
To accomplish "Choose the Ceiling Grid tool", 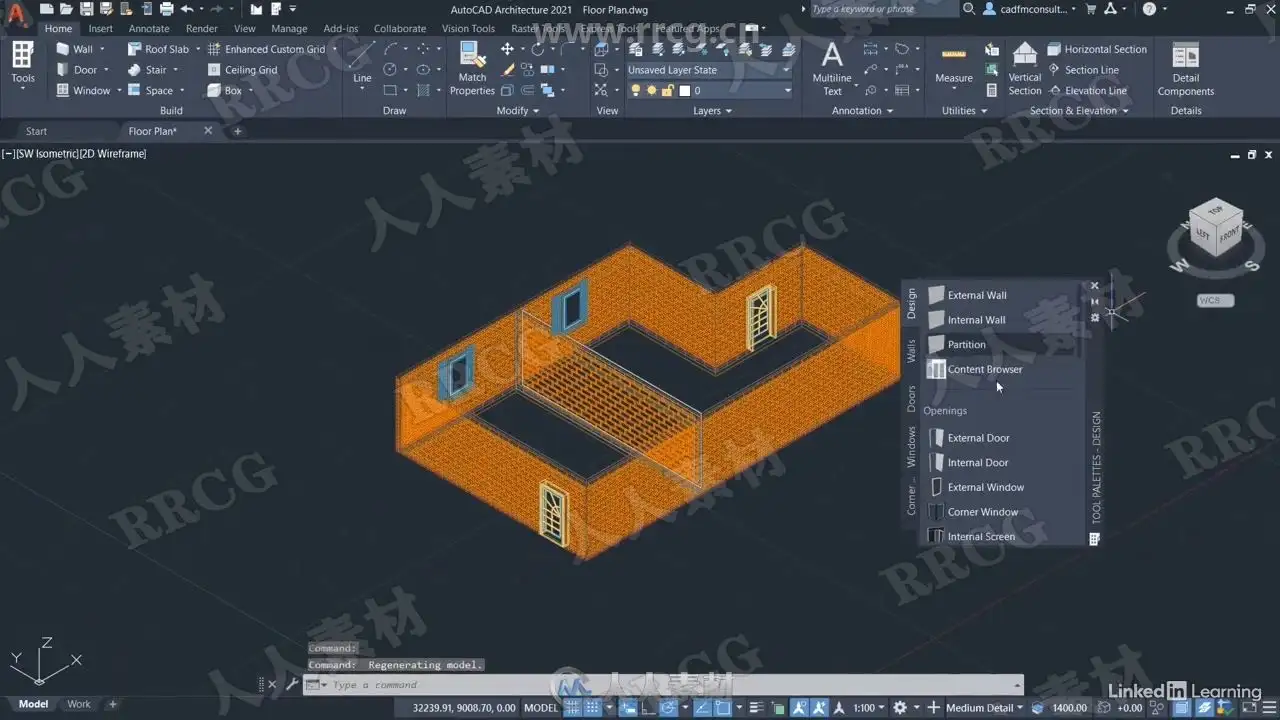I will pos(242,70).
